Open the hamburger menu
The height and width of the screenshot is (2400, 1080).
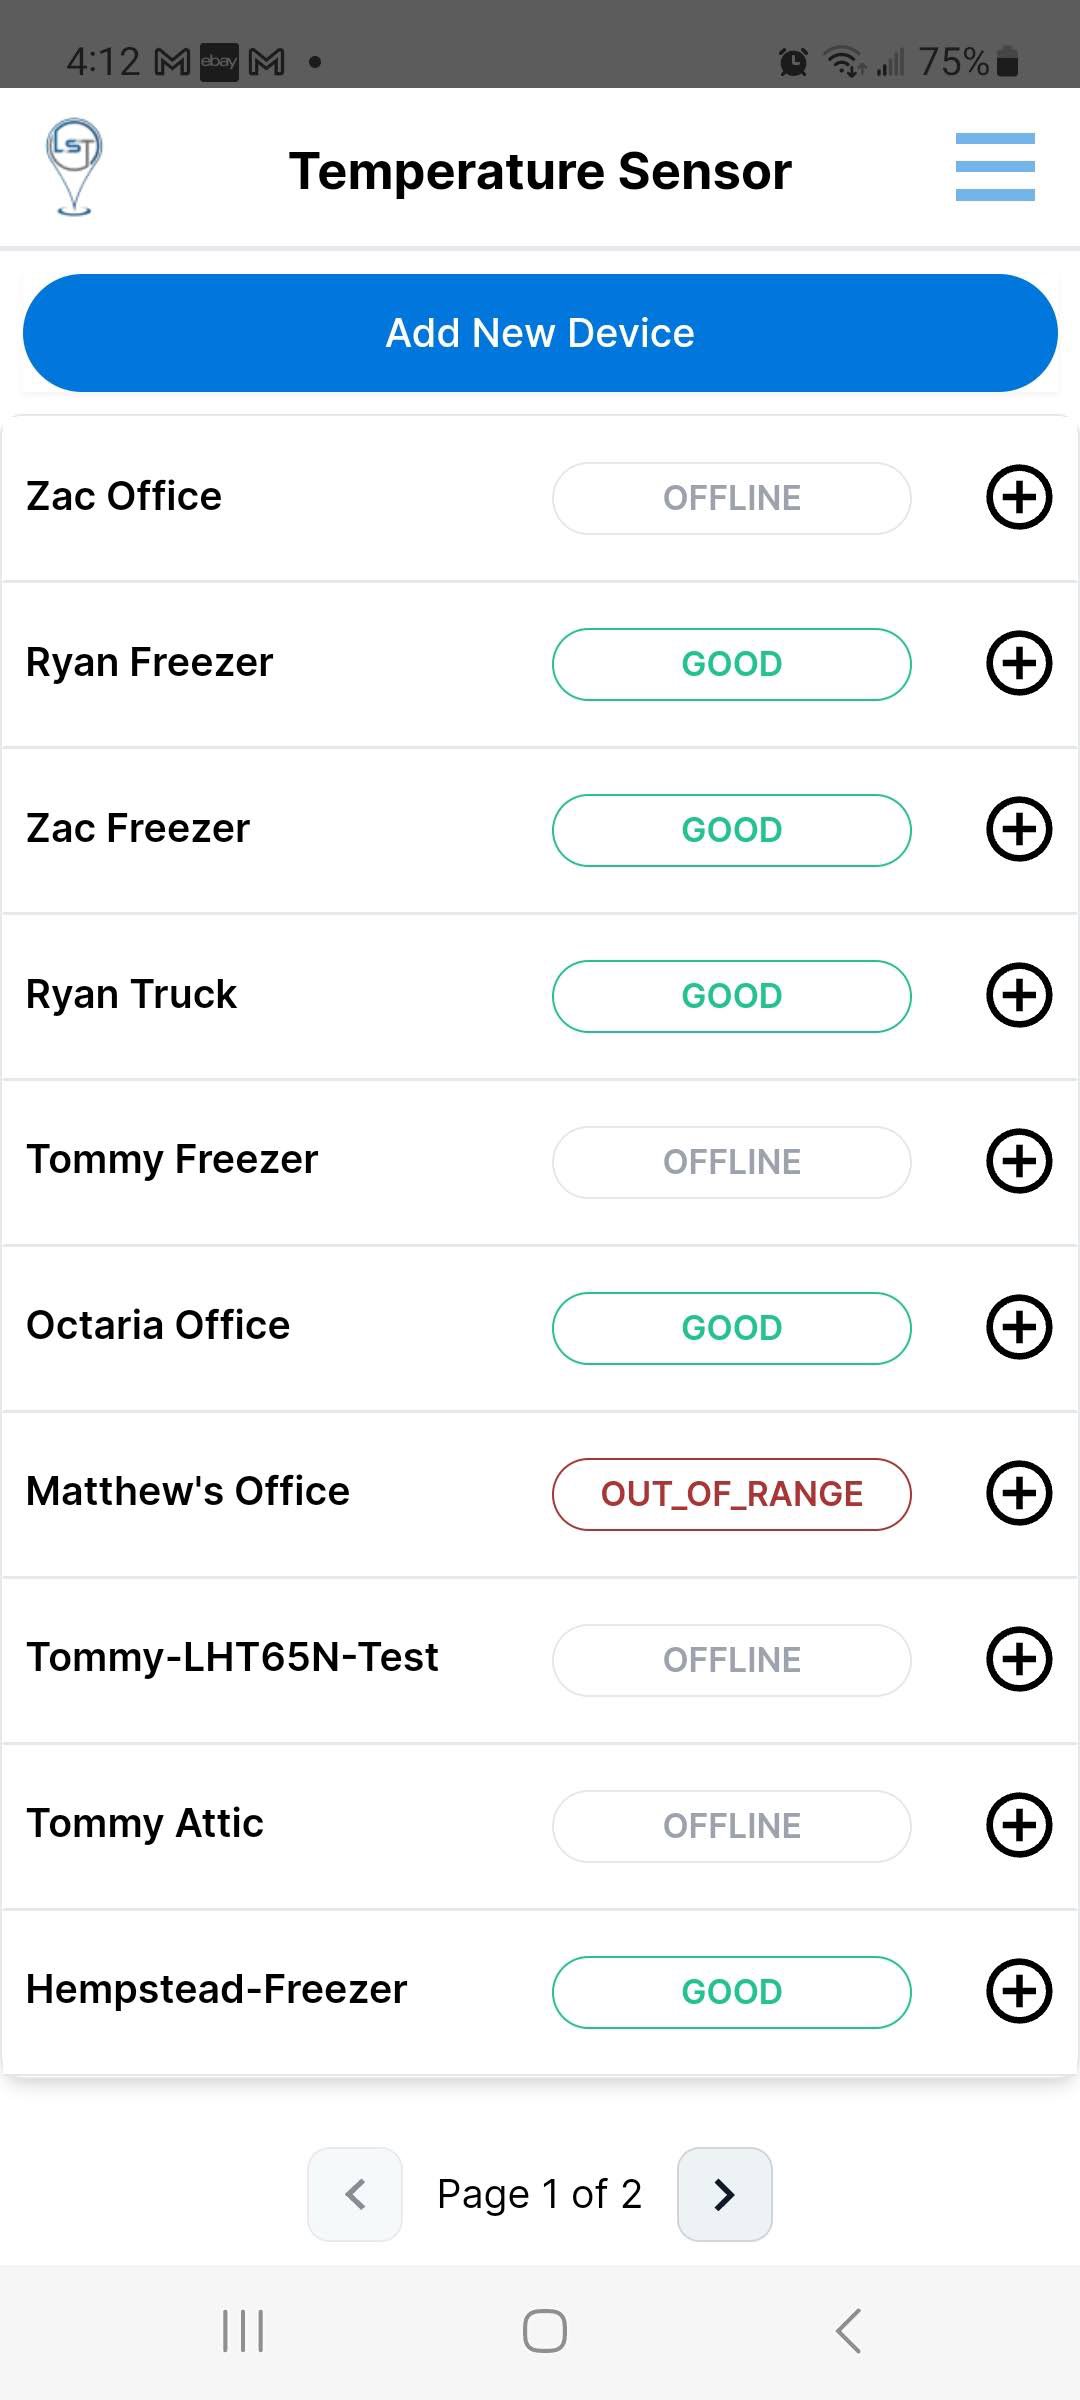tap(994, 167)
